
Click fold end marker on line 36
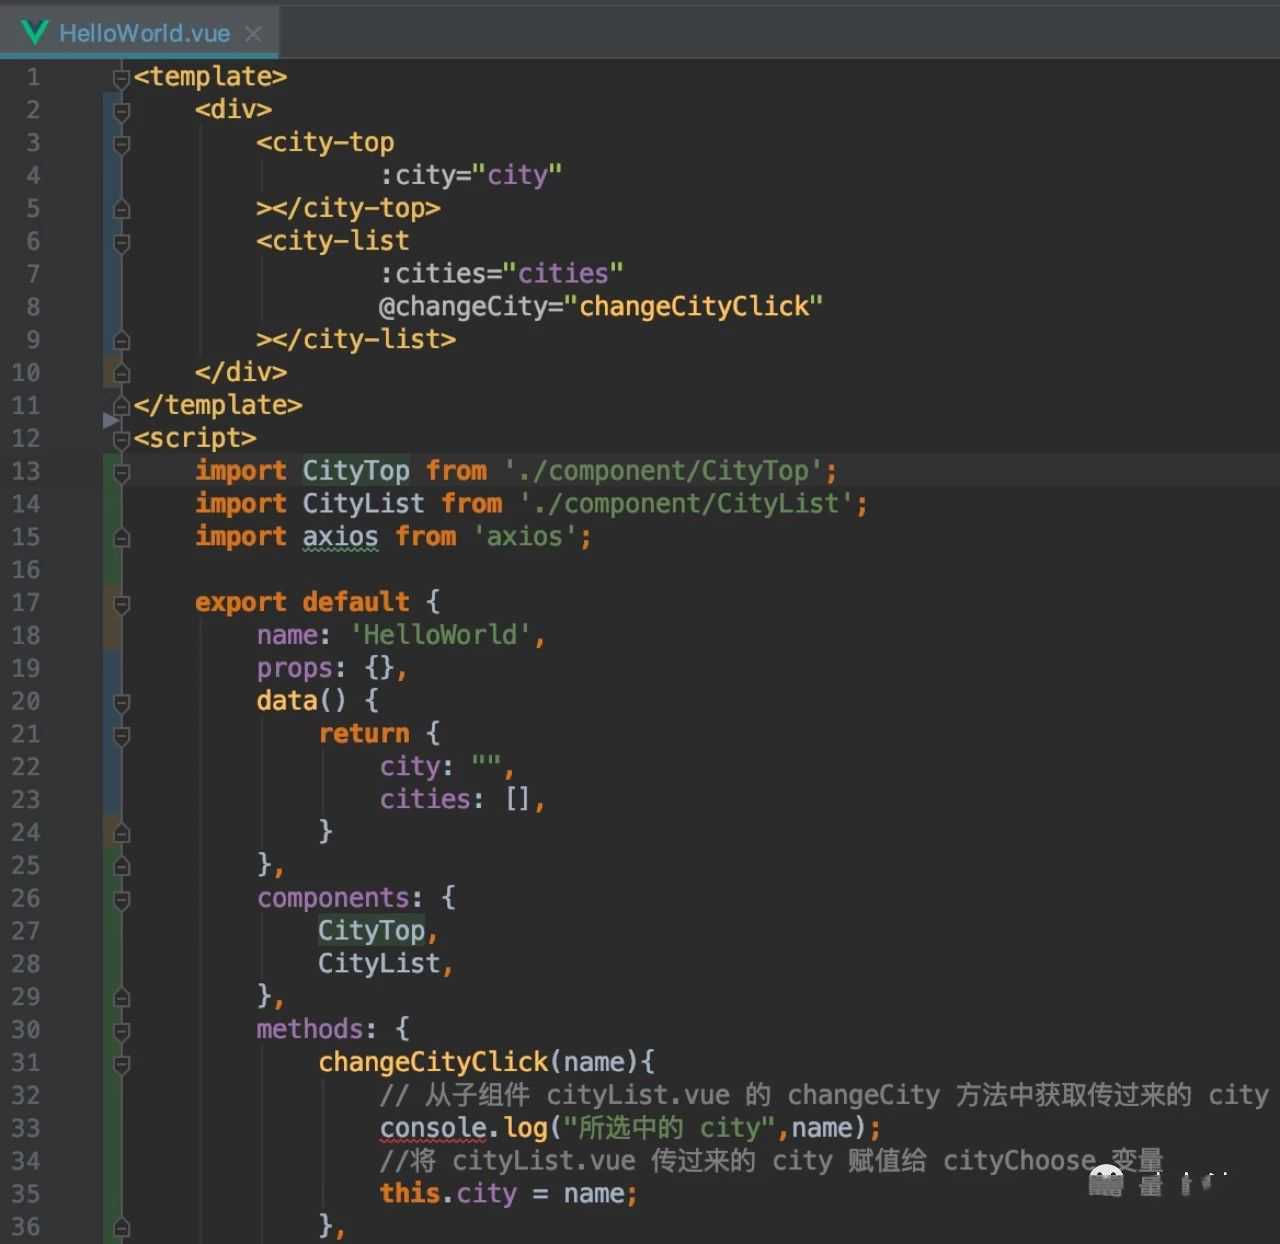point(122,1227)
